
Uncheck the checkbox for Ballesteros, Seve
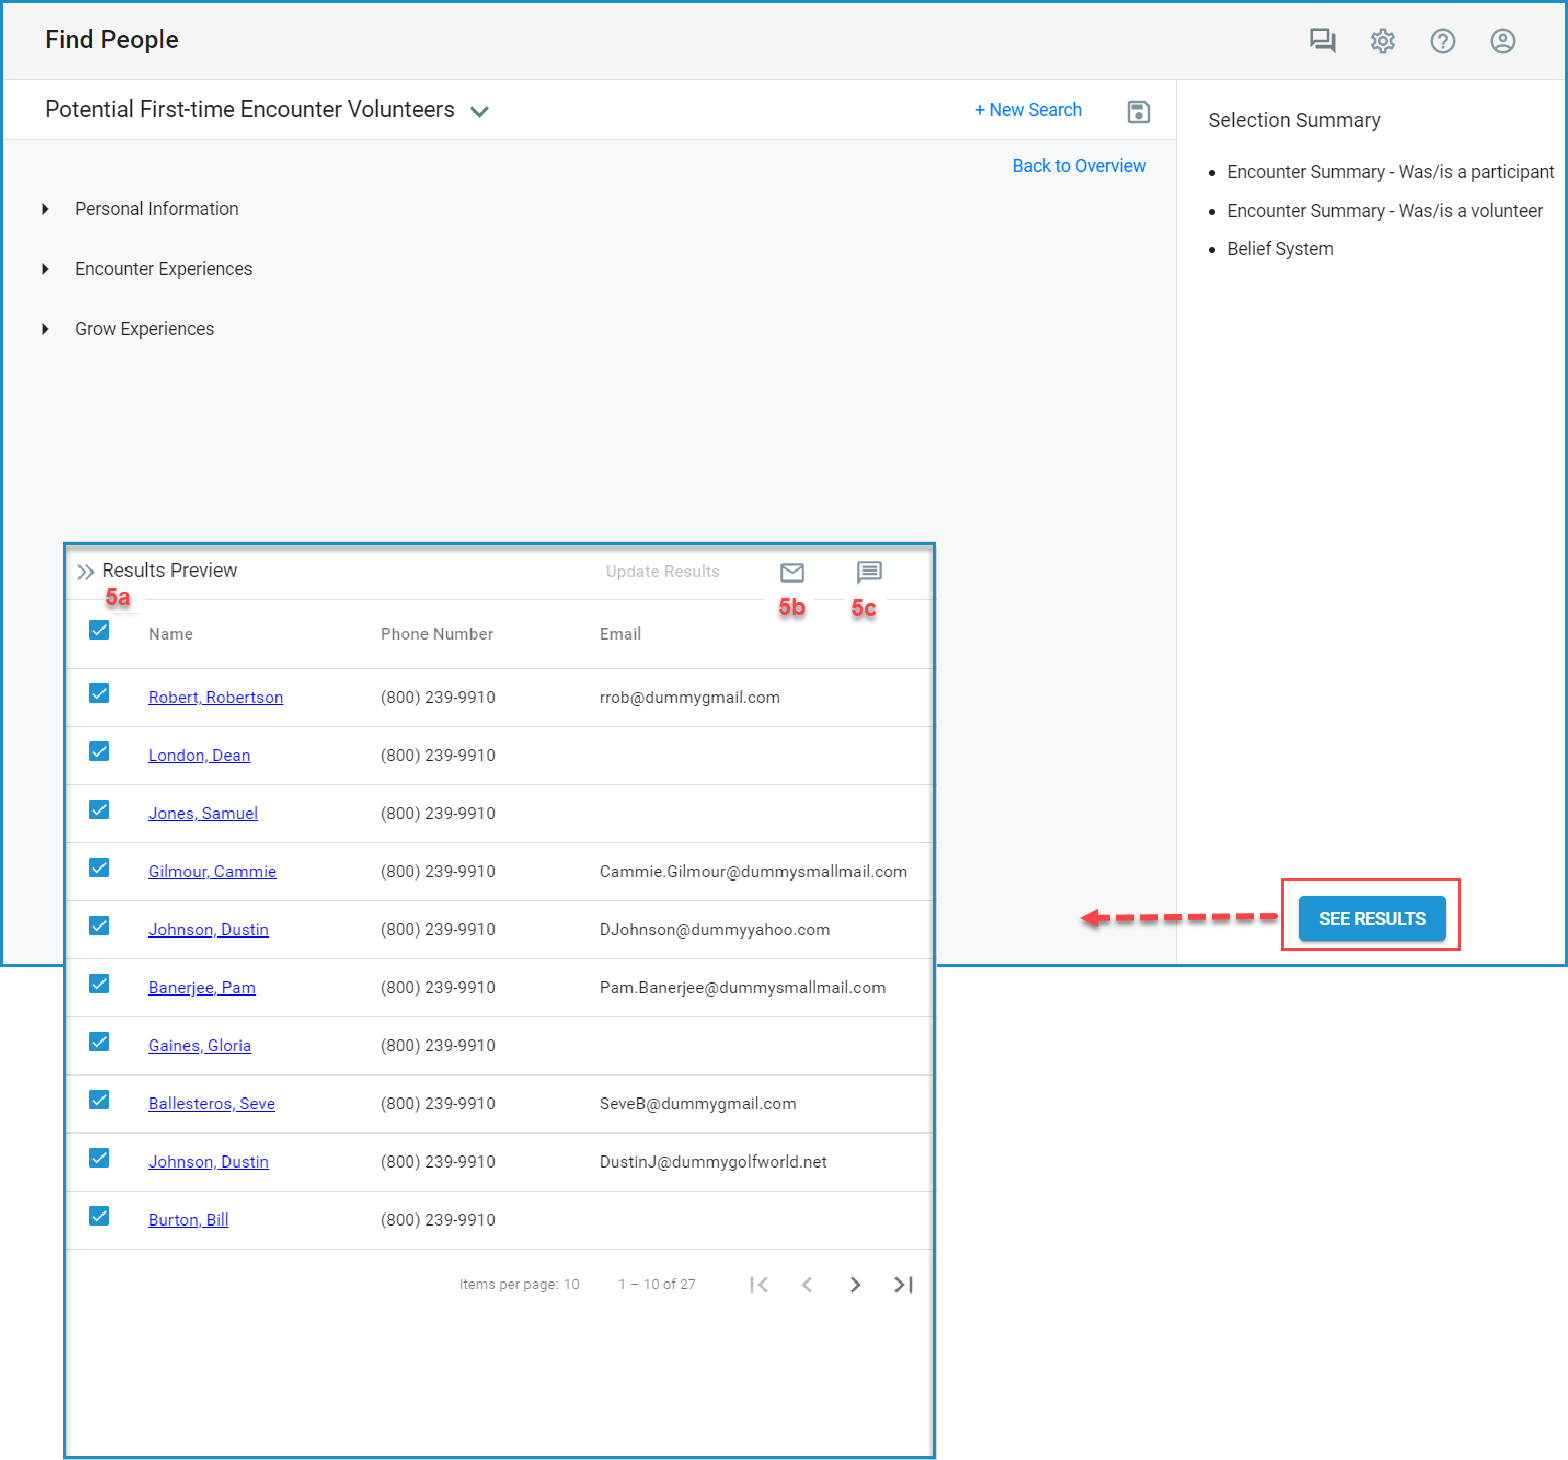99,1099
